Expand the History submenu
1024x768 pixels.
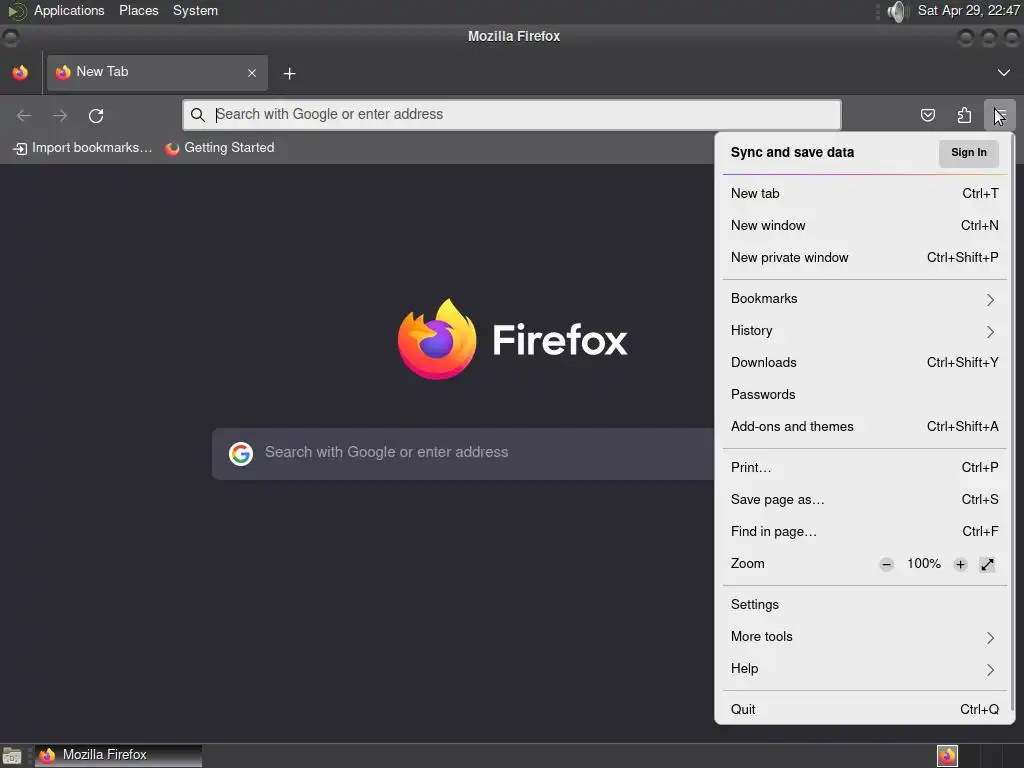[864, 330]
